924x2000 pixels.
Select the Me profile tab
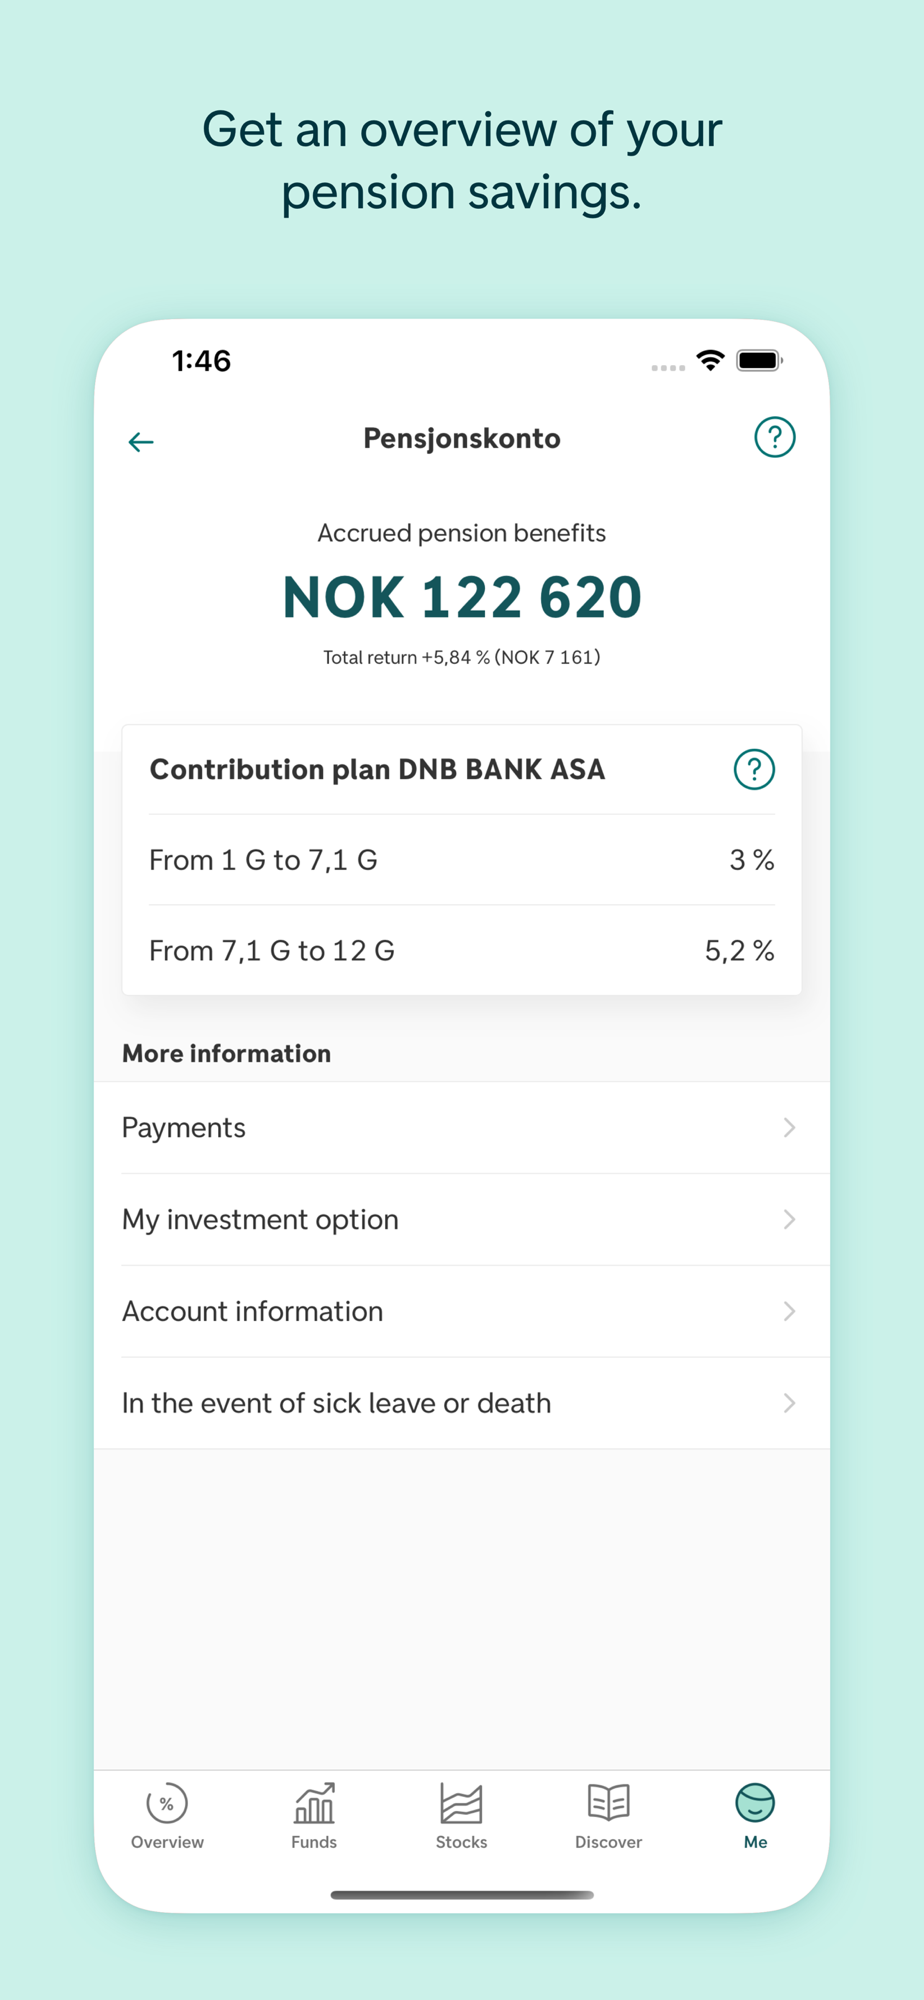[x=755, y=1804]
